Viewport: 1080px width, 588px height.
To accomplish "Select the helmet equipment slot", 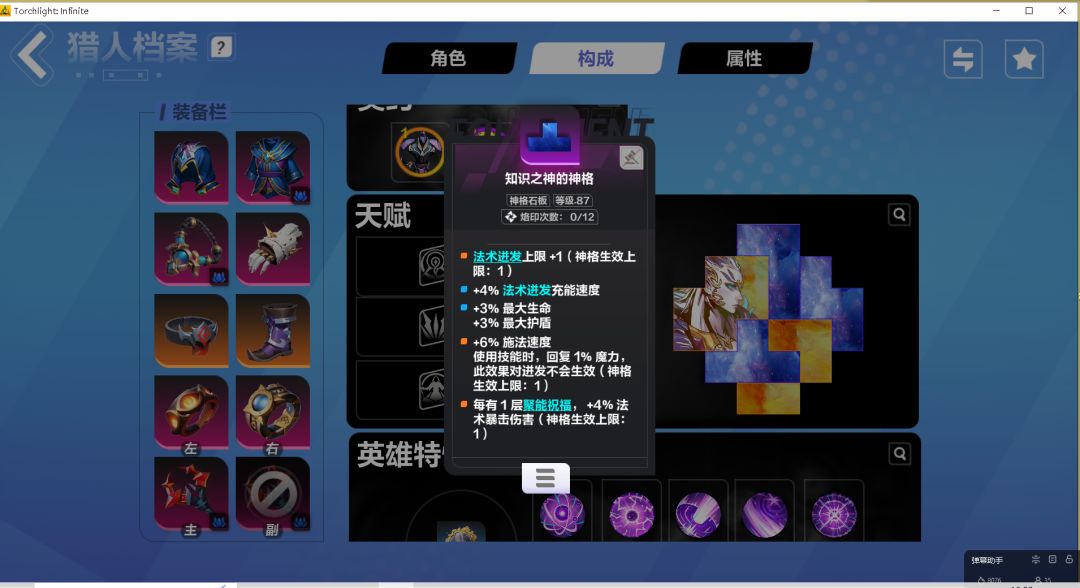I will coord(191,167).
